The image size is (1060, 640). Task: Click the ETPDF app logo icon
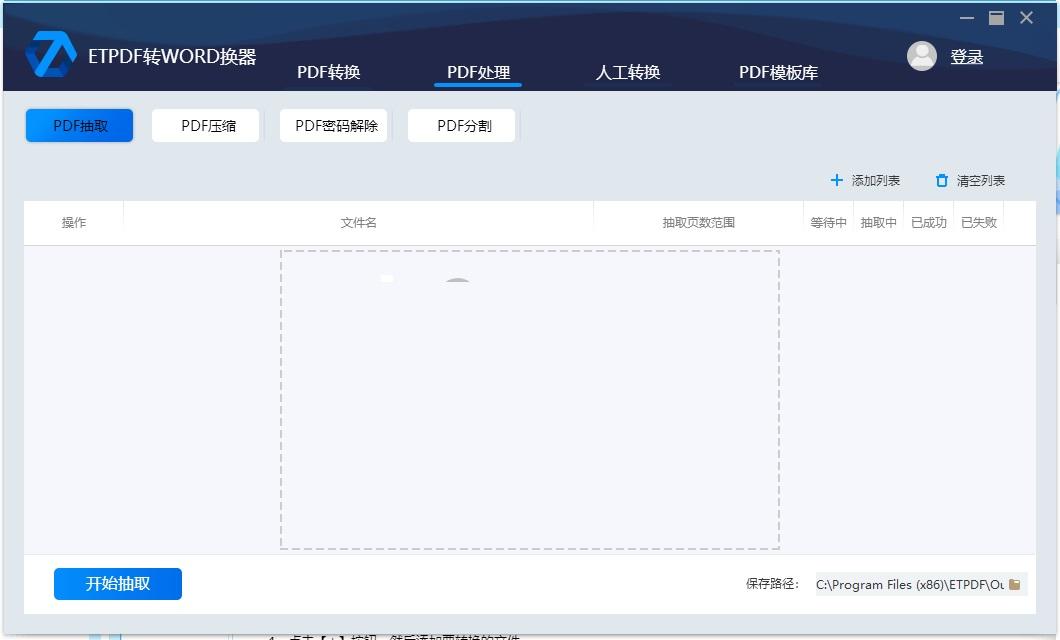click(x=51, y=55)
